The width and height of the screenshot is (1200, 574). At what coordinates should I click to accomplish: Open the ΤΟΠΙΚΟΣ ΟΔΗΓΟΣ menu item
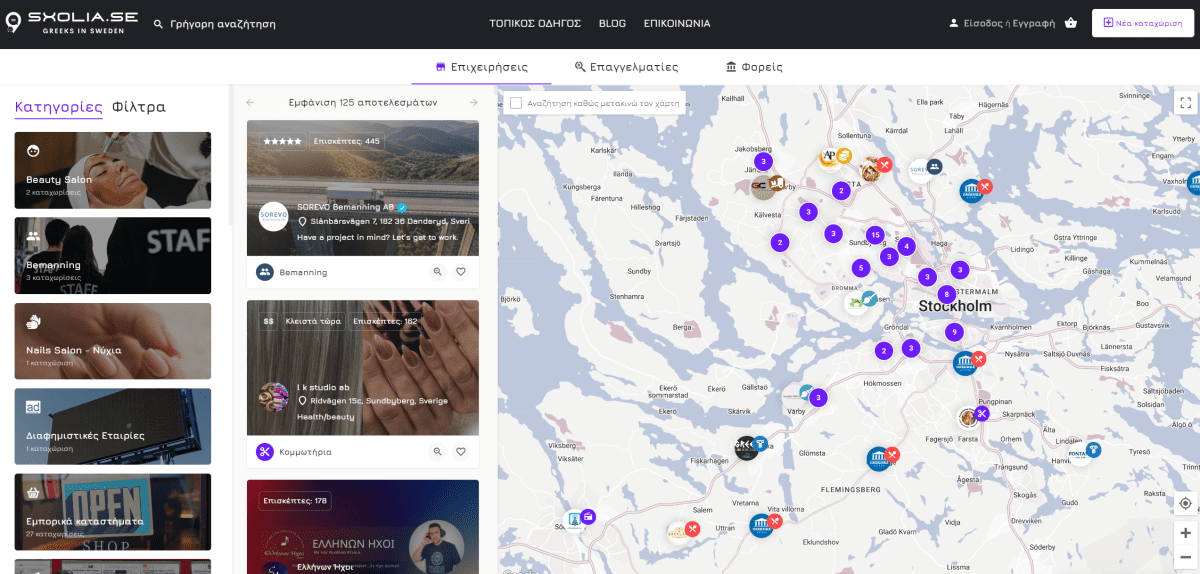click(533, 23)
